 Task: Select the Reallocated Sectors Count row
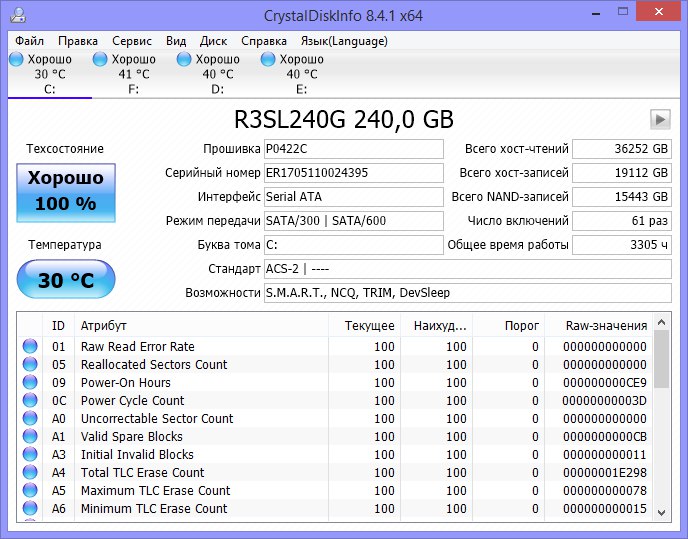tap(335, 364)
